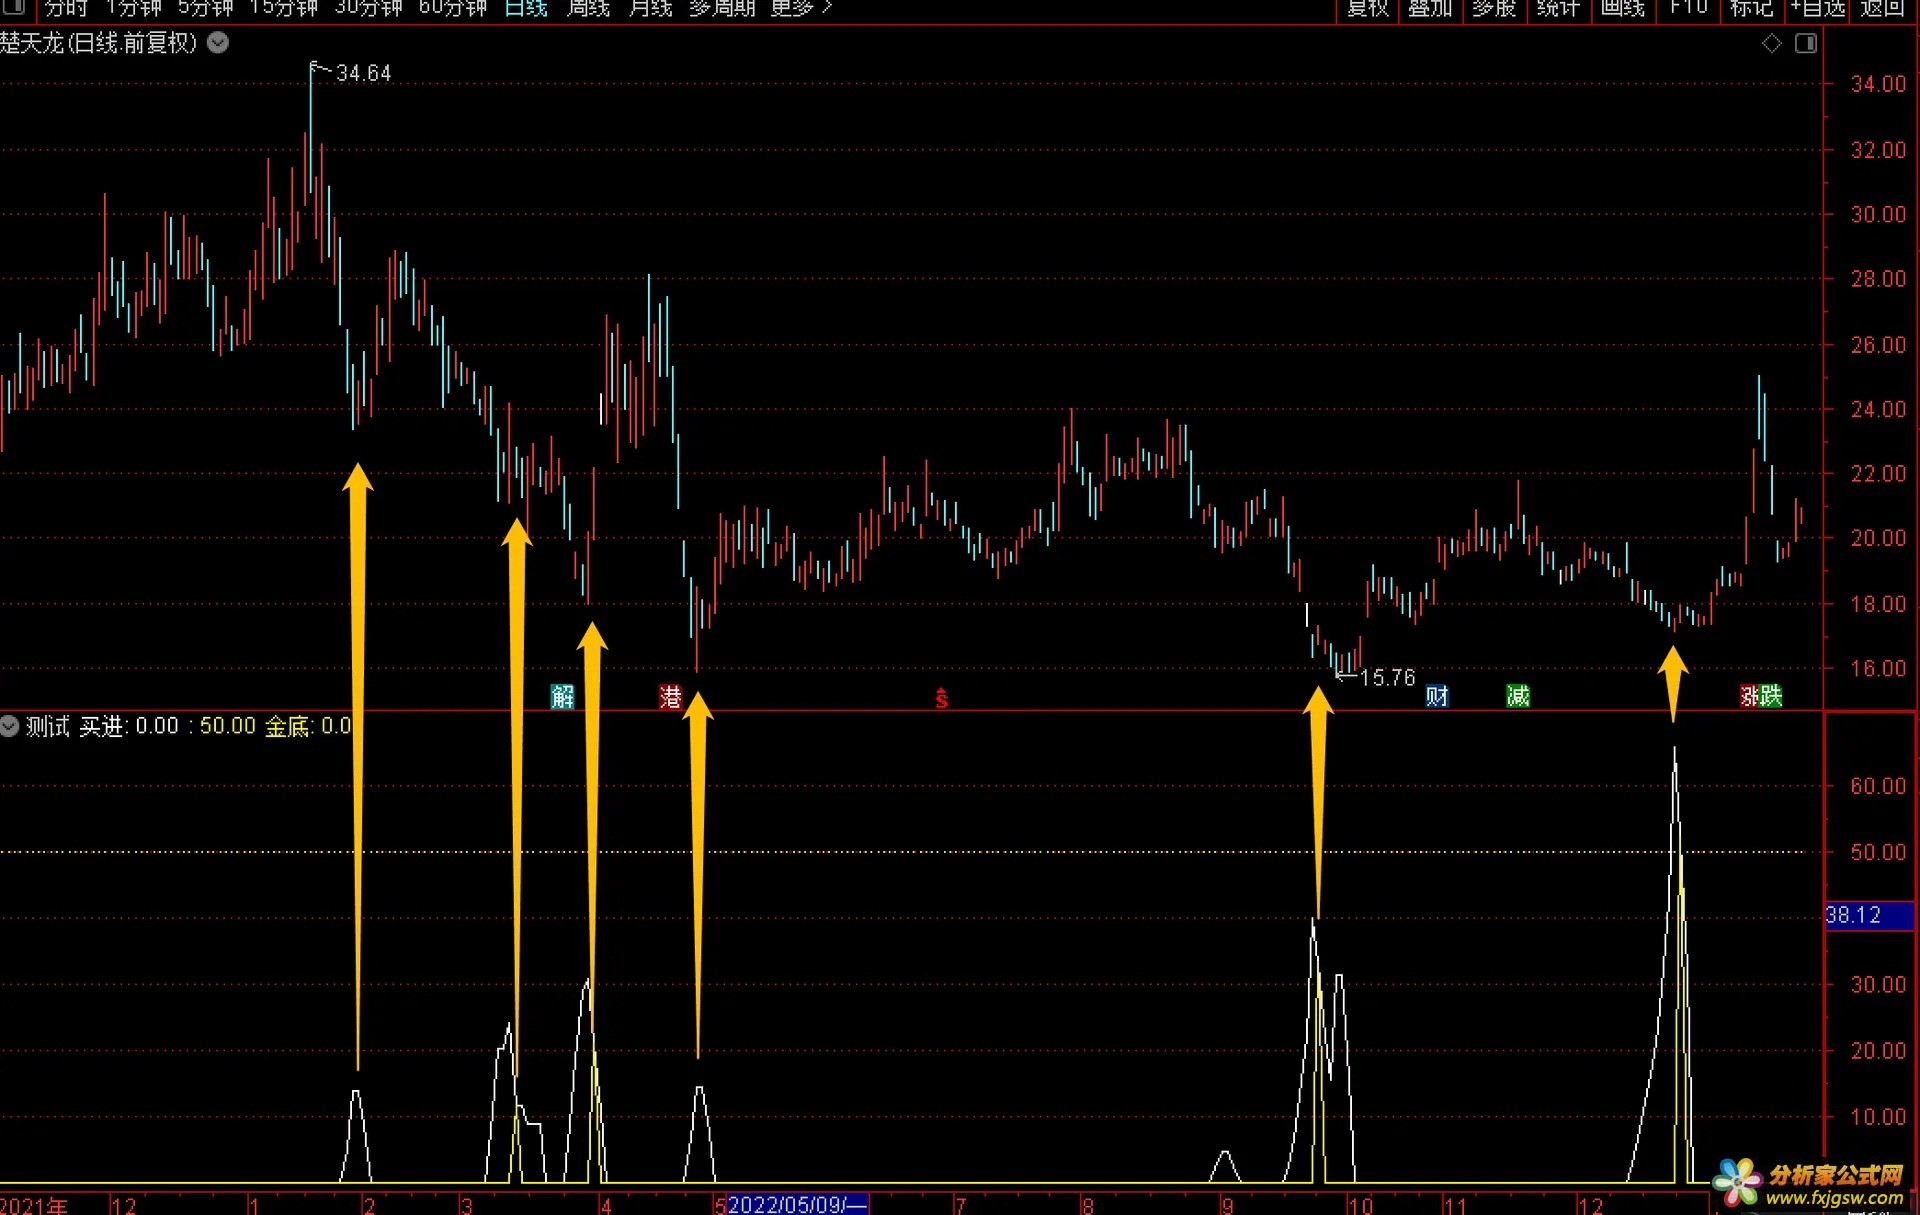Open the 楚天龙 chart title dropdown arrow

pos(217,43)
